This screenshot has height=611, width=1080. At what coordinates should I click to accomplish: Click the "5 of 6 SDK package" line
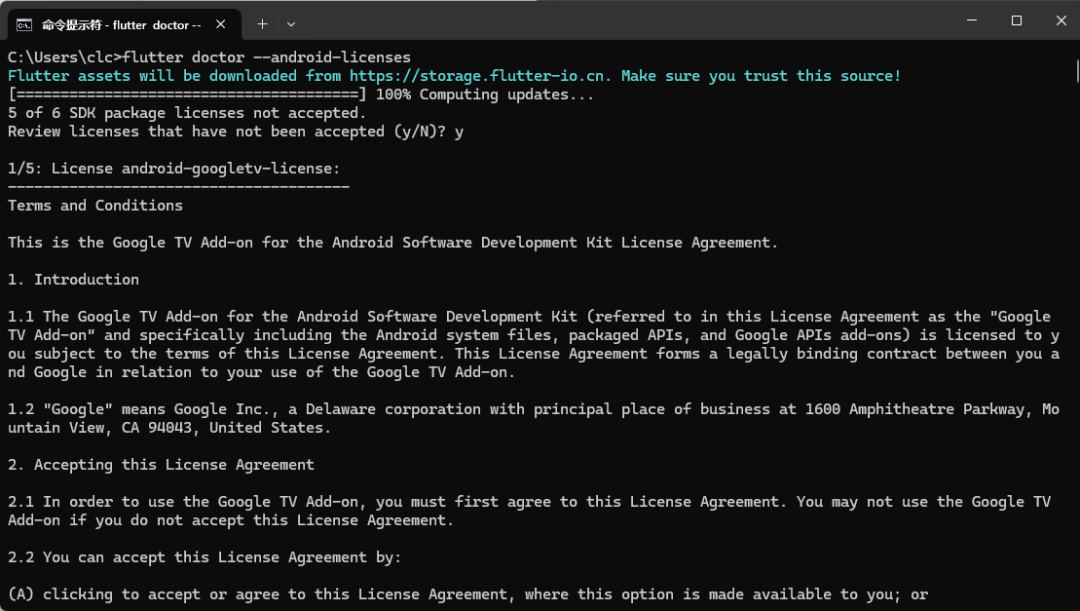187,113
